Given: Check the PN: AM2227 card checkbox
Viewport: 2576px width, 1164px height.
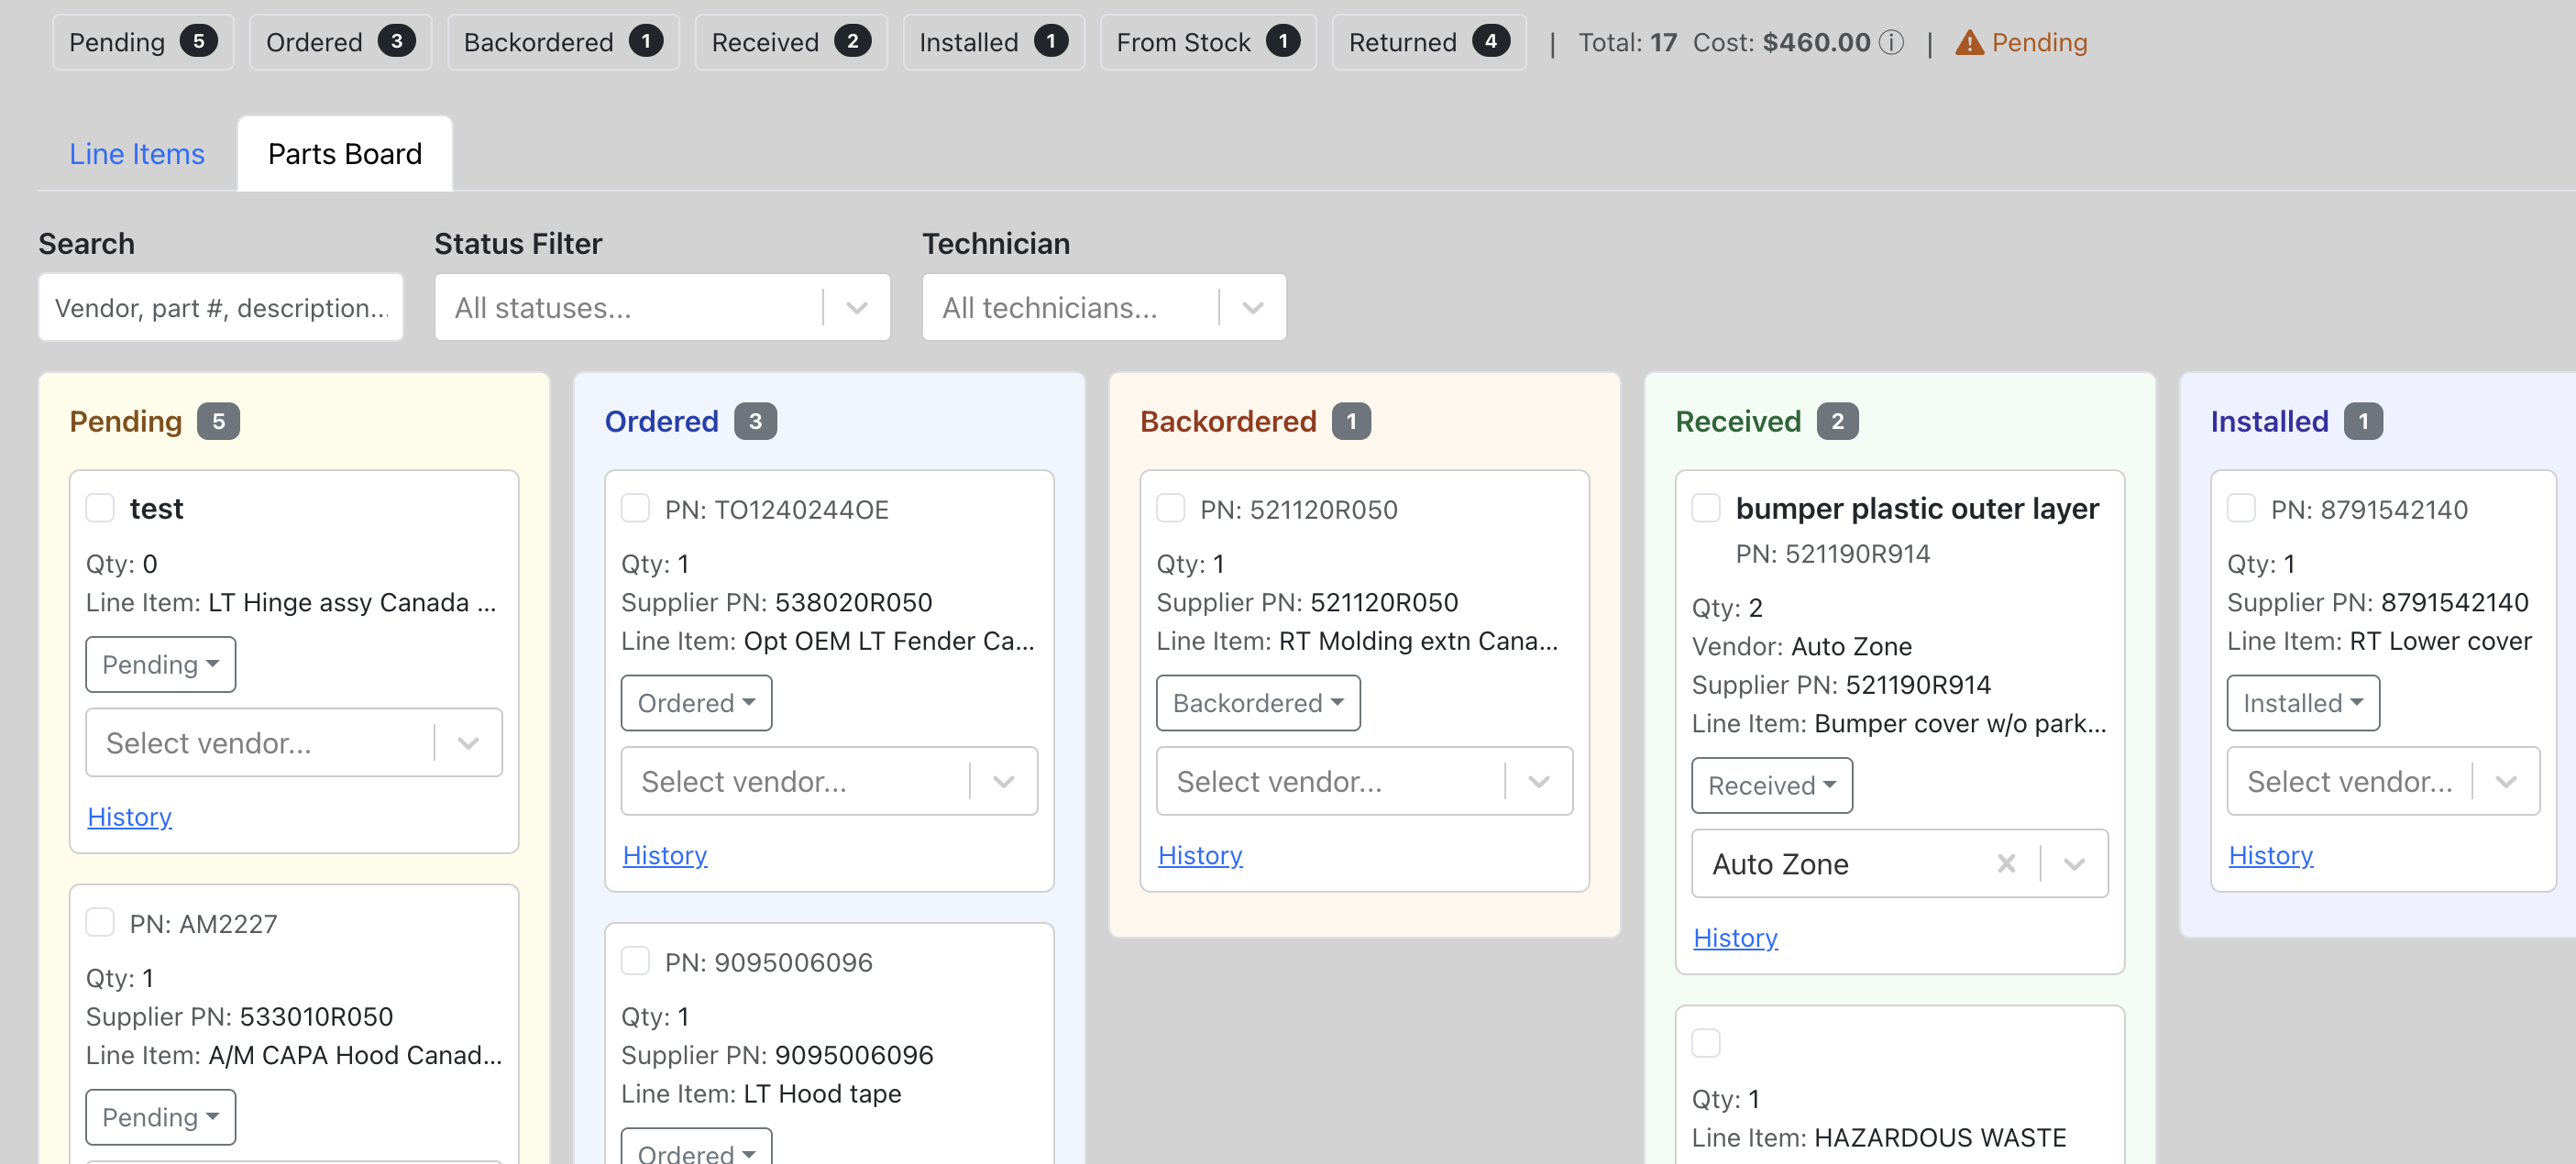Looking at the screenshot, I should pyautogui.click(x=100, y=922).
